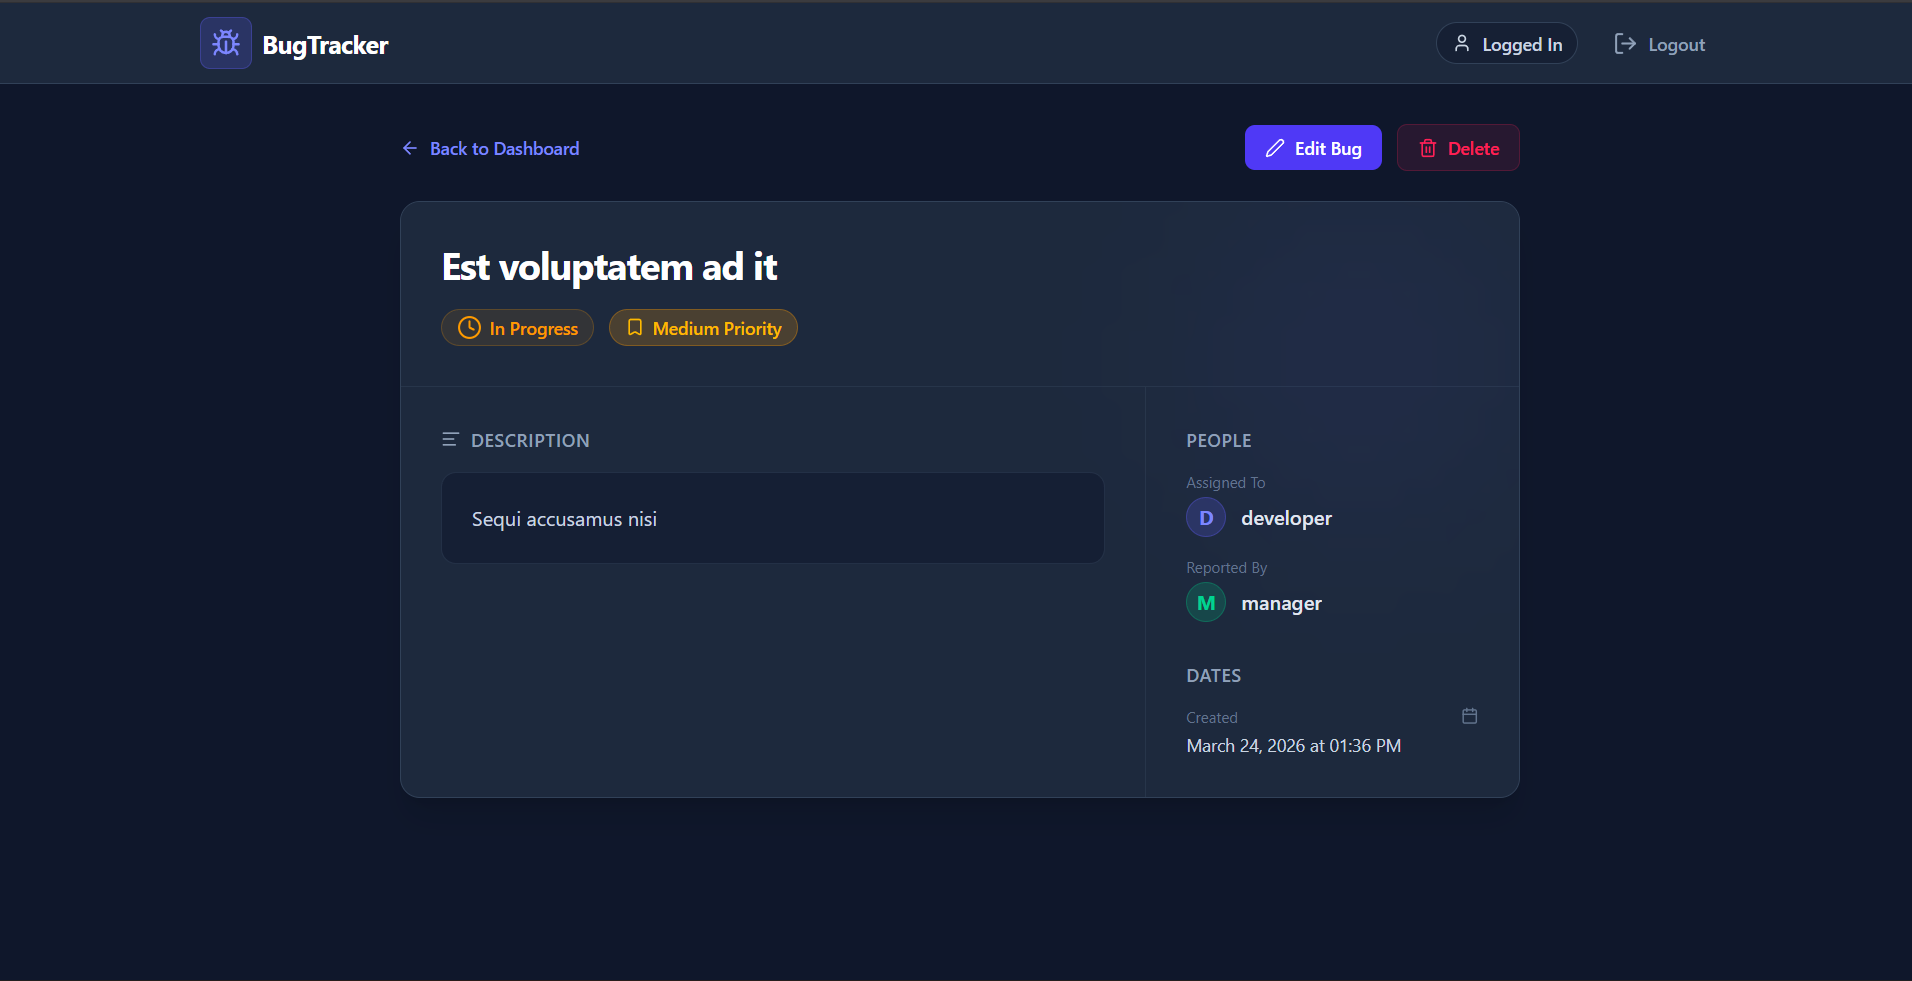Select the In Progress status badge
The height and width of the screenshot is (981, 1912).
coord(517,327)
